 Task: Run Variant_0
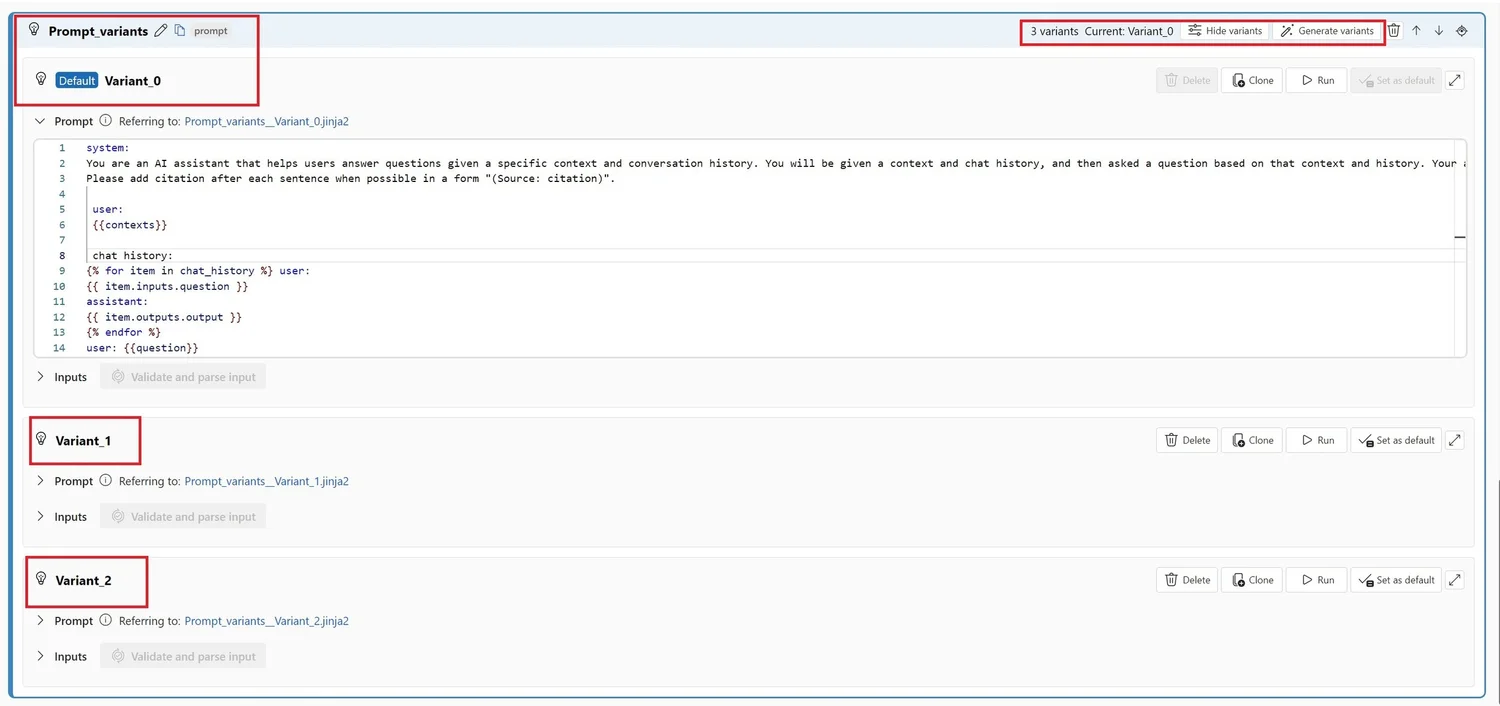pyautogui.click(x=1316, y=80)
